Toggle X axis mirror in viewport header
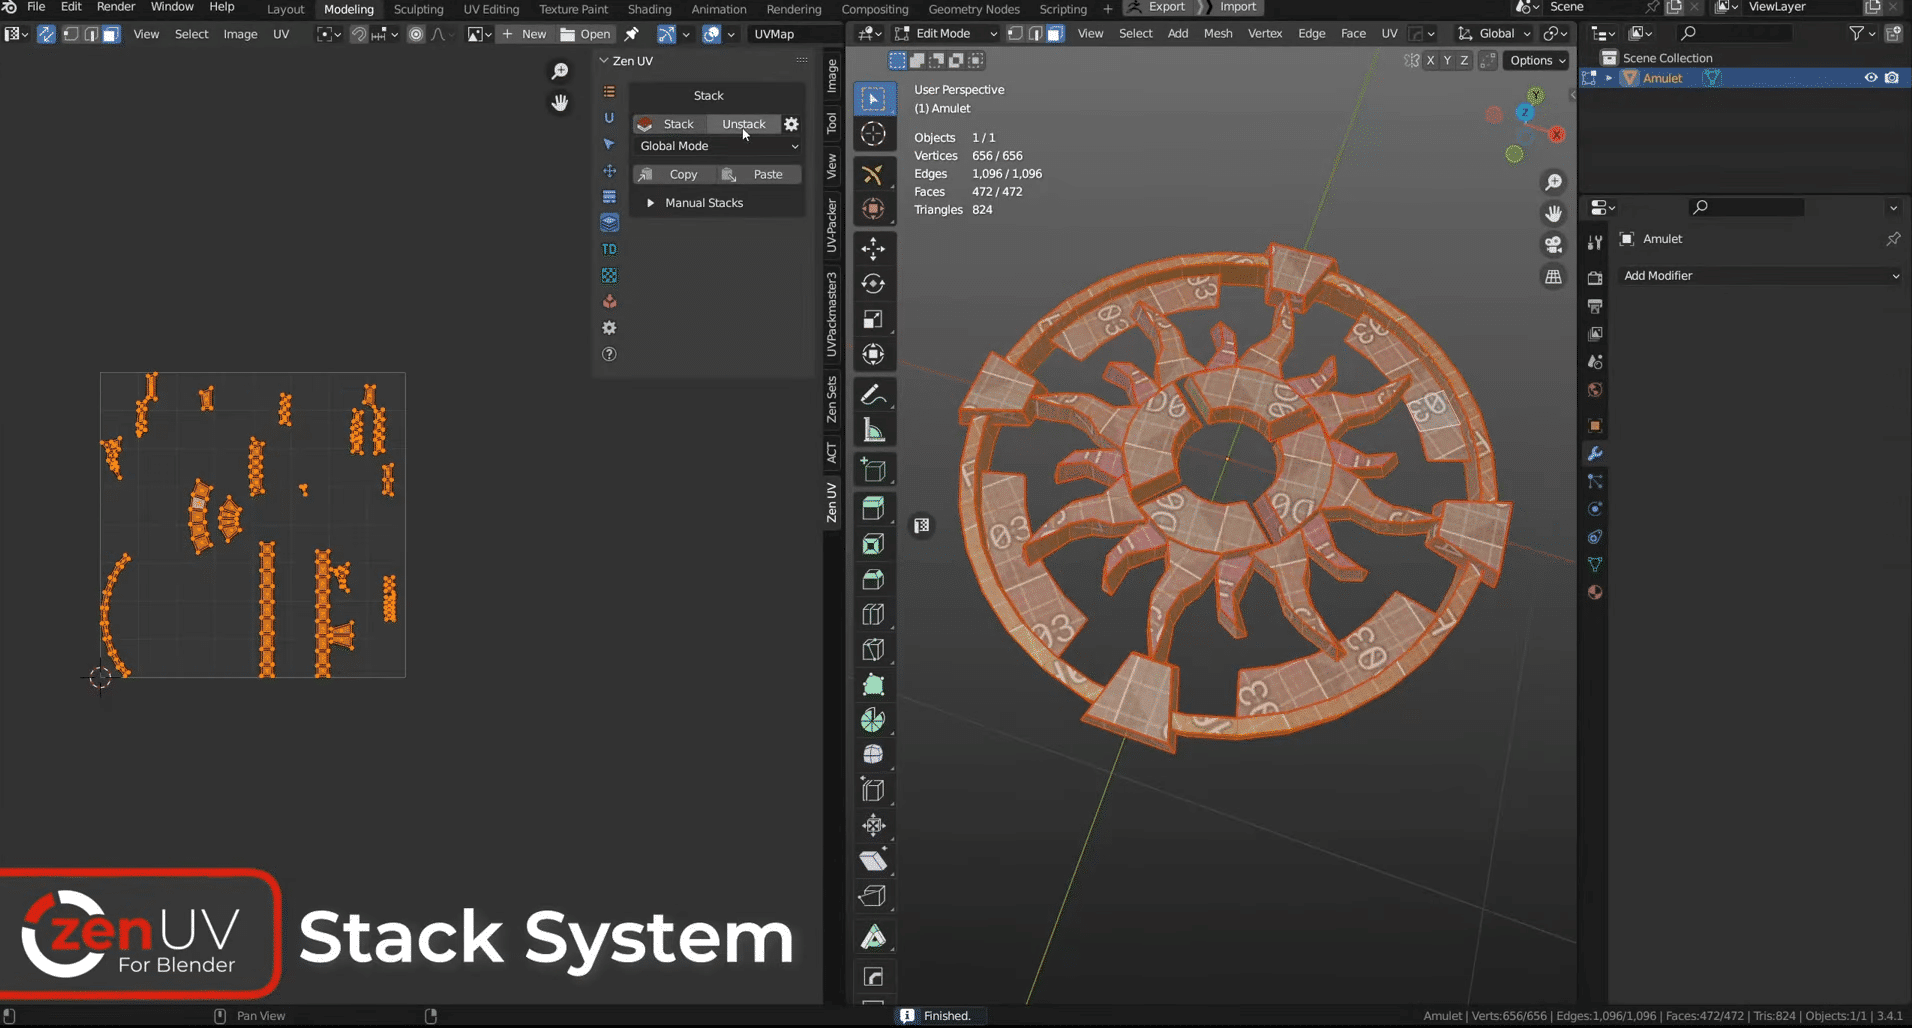 click(1430, 61)
